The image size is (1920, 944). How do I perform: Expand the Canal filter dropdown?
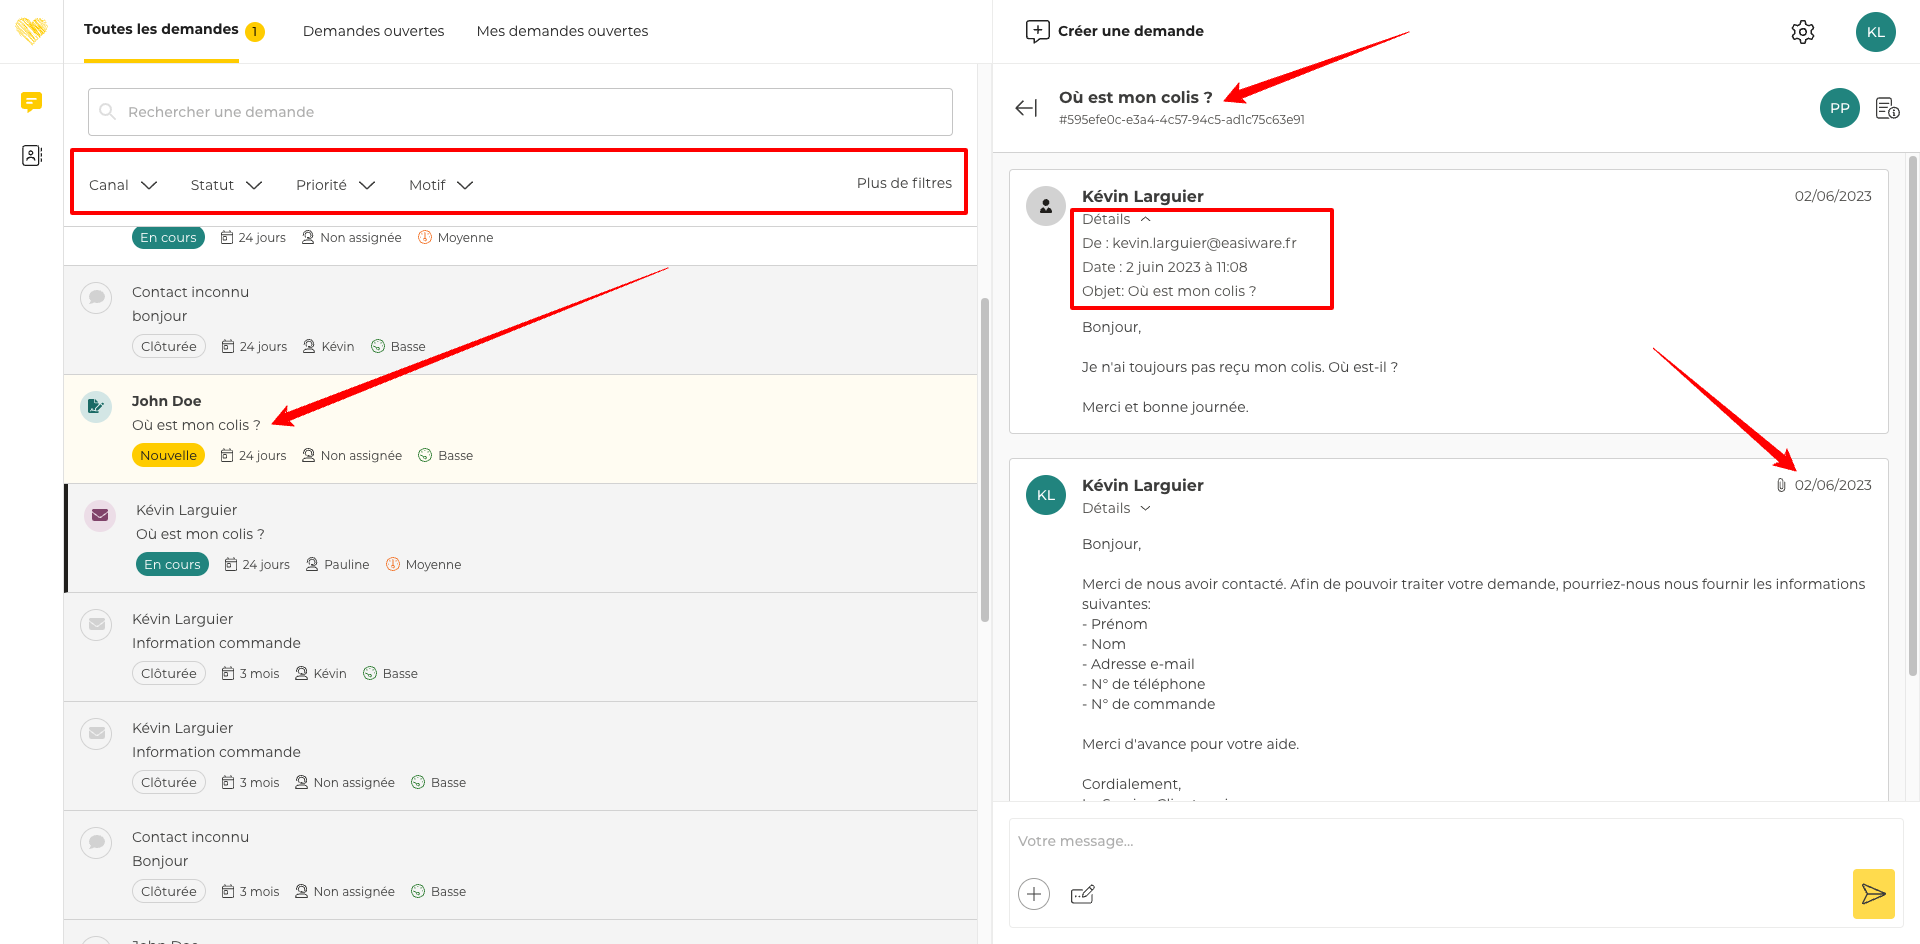click(123, 185)
